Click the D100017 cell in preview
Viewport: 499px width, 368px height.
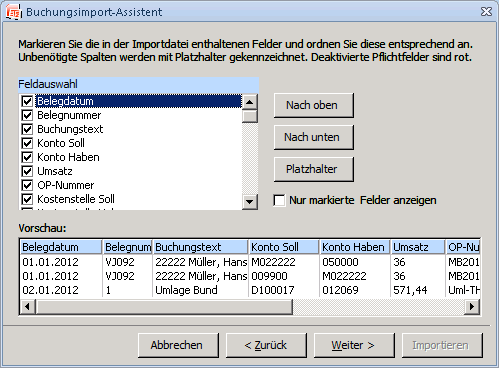pyautogui.click(x=273, y=290)
